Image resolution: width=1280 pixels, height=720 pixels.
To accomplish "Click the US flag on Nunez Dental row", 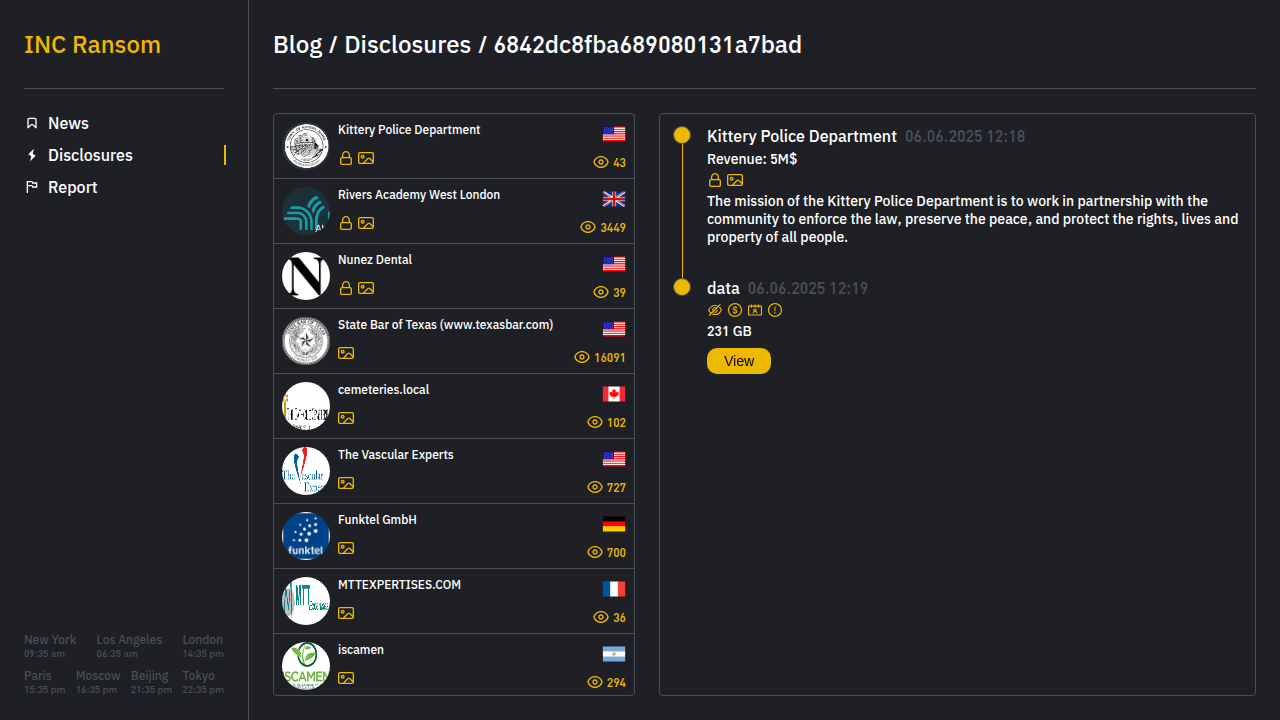I will (x=614, y=264).
